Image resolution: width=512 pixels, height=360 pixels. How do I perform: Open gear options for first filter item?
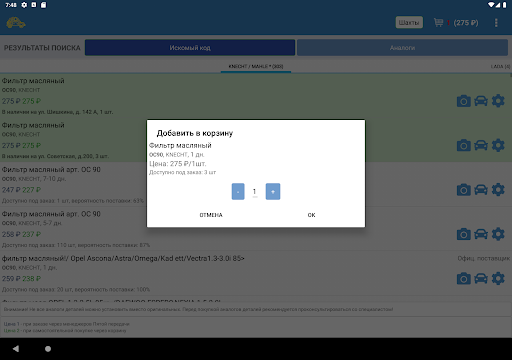[498, 101]
